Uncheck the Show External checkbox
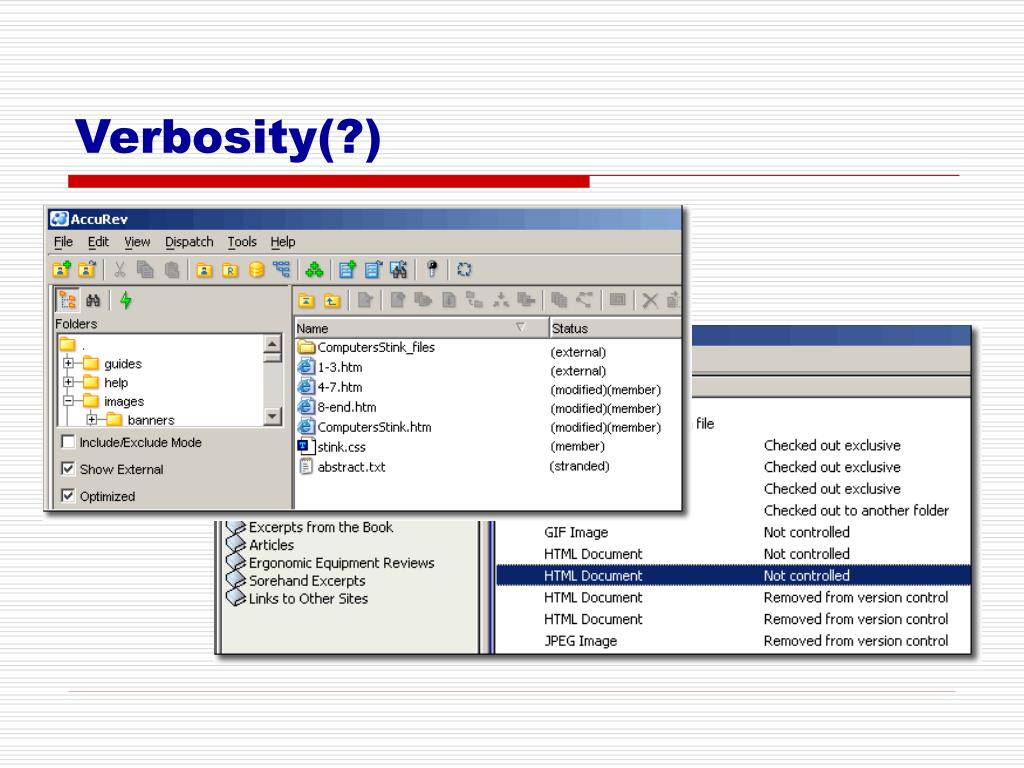Viewport: 1024px width, 768px height. (67, 469)
